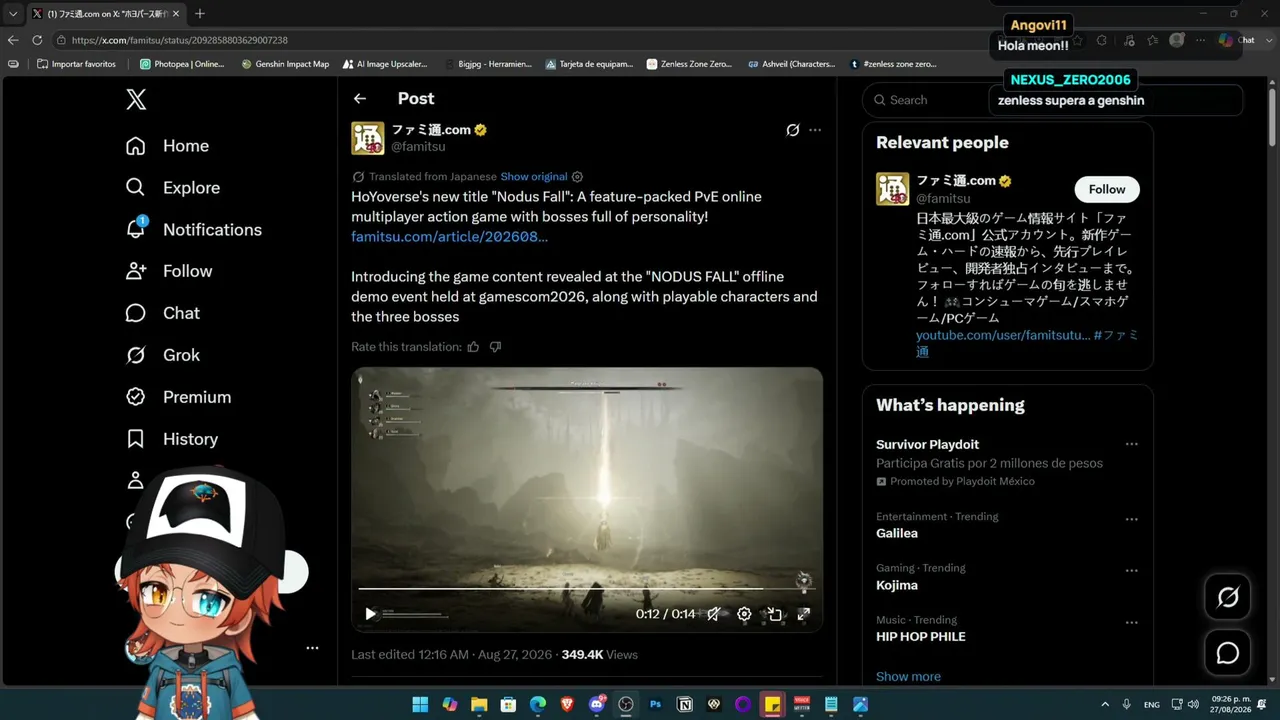Click the browser Back button
1280x720 pixels.
(x=13, y=40)
